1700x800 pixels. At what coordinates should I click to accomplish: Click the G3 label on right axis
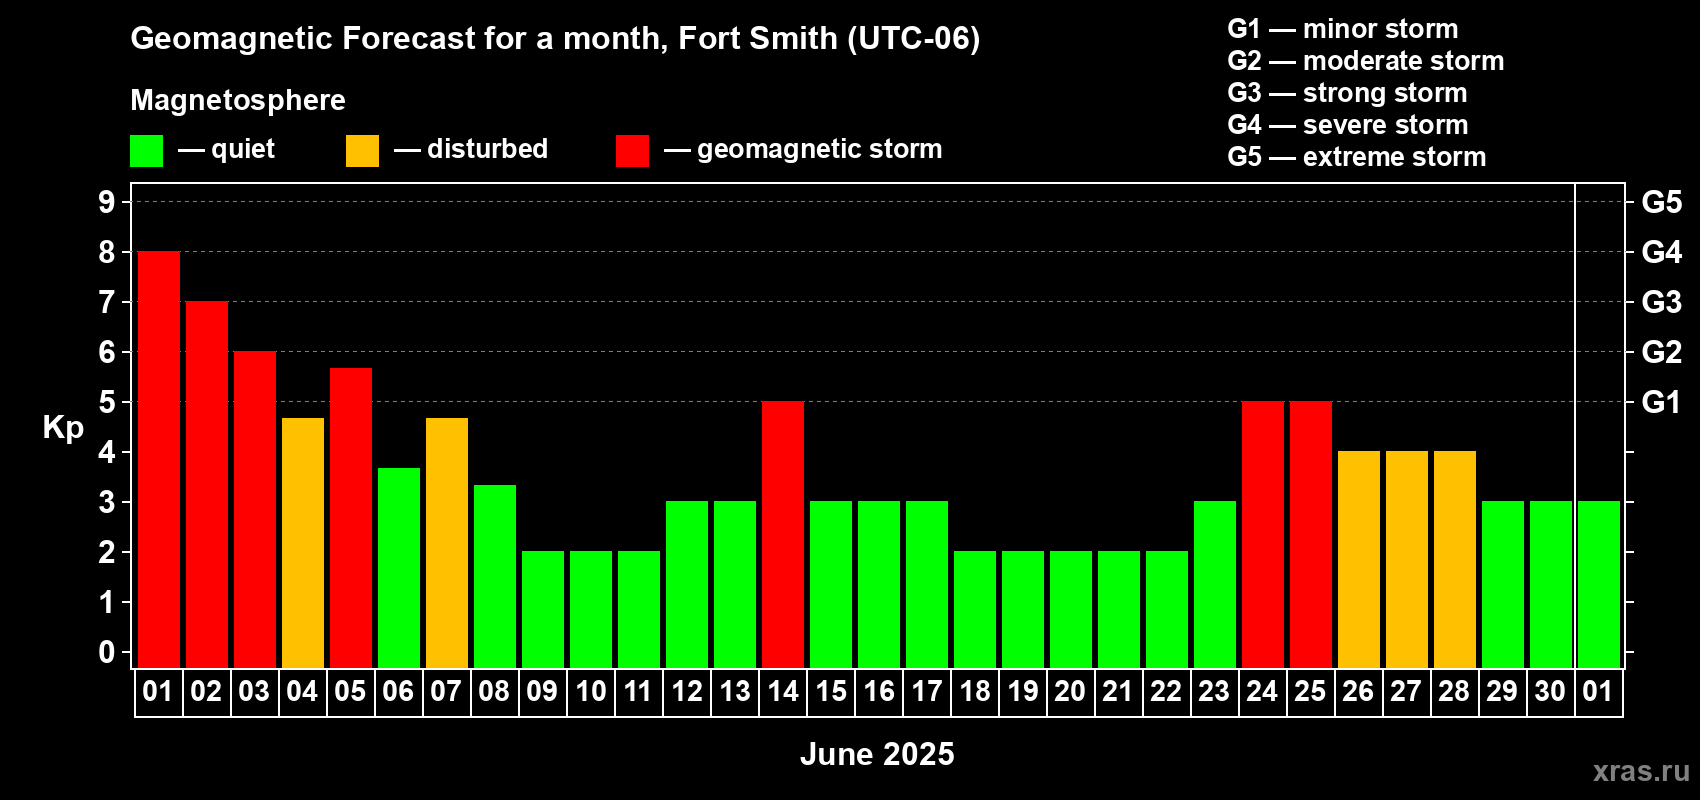[1662, 302]
